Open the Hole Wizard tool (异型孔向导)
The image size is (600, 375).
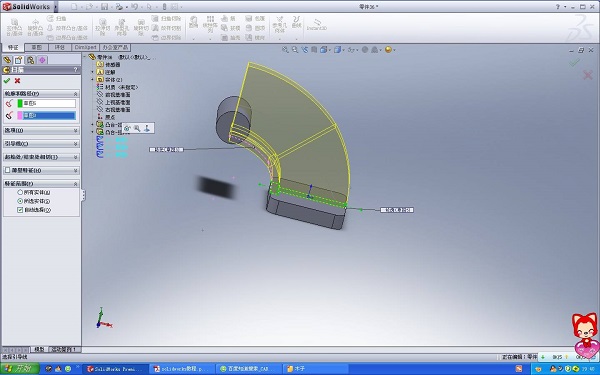click(x=122, y=27)
